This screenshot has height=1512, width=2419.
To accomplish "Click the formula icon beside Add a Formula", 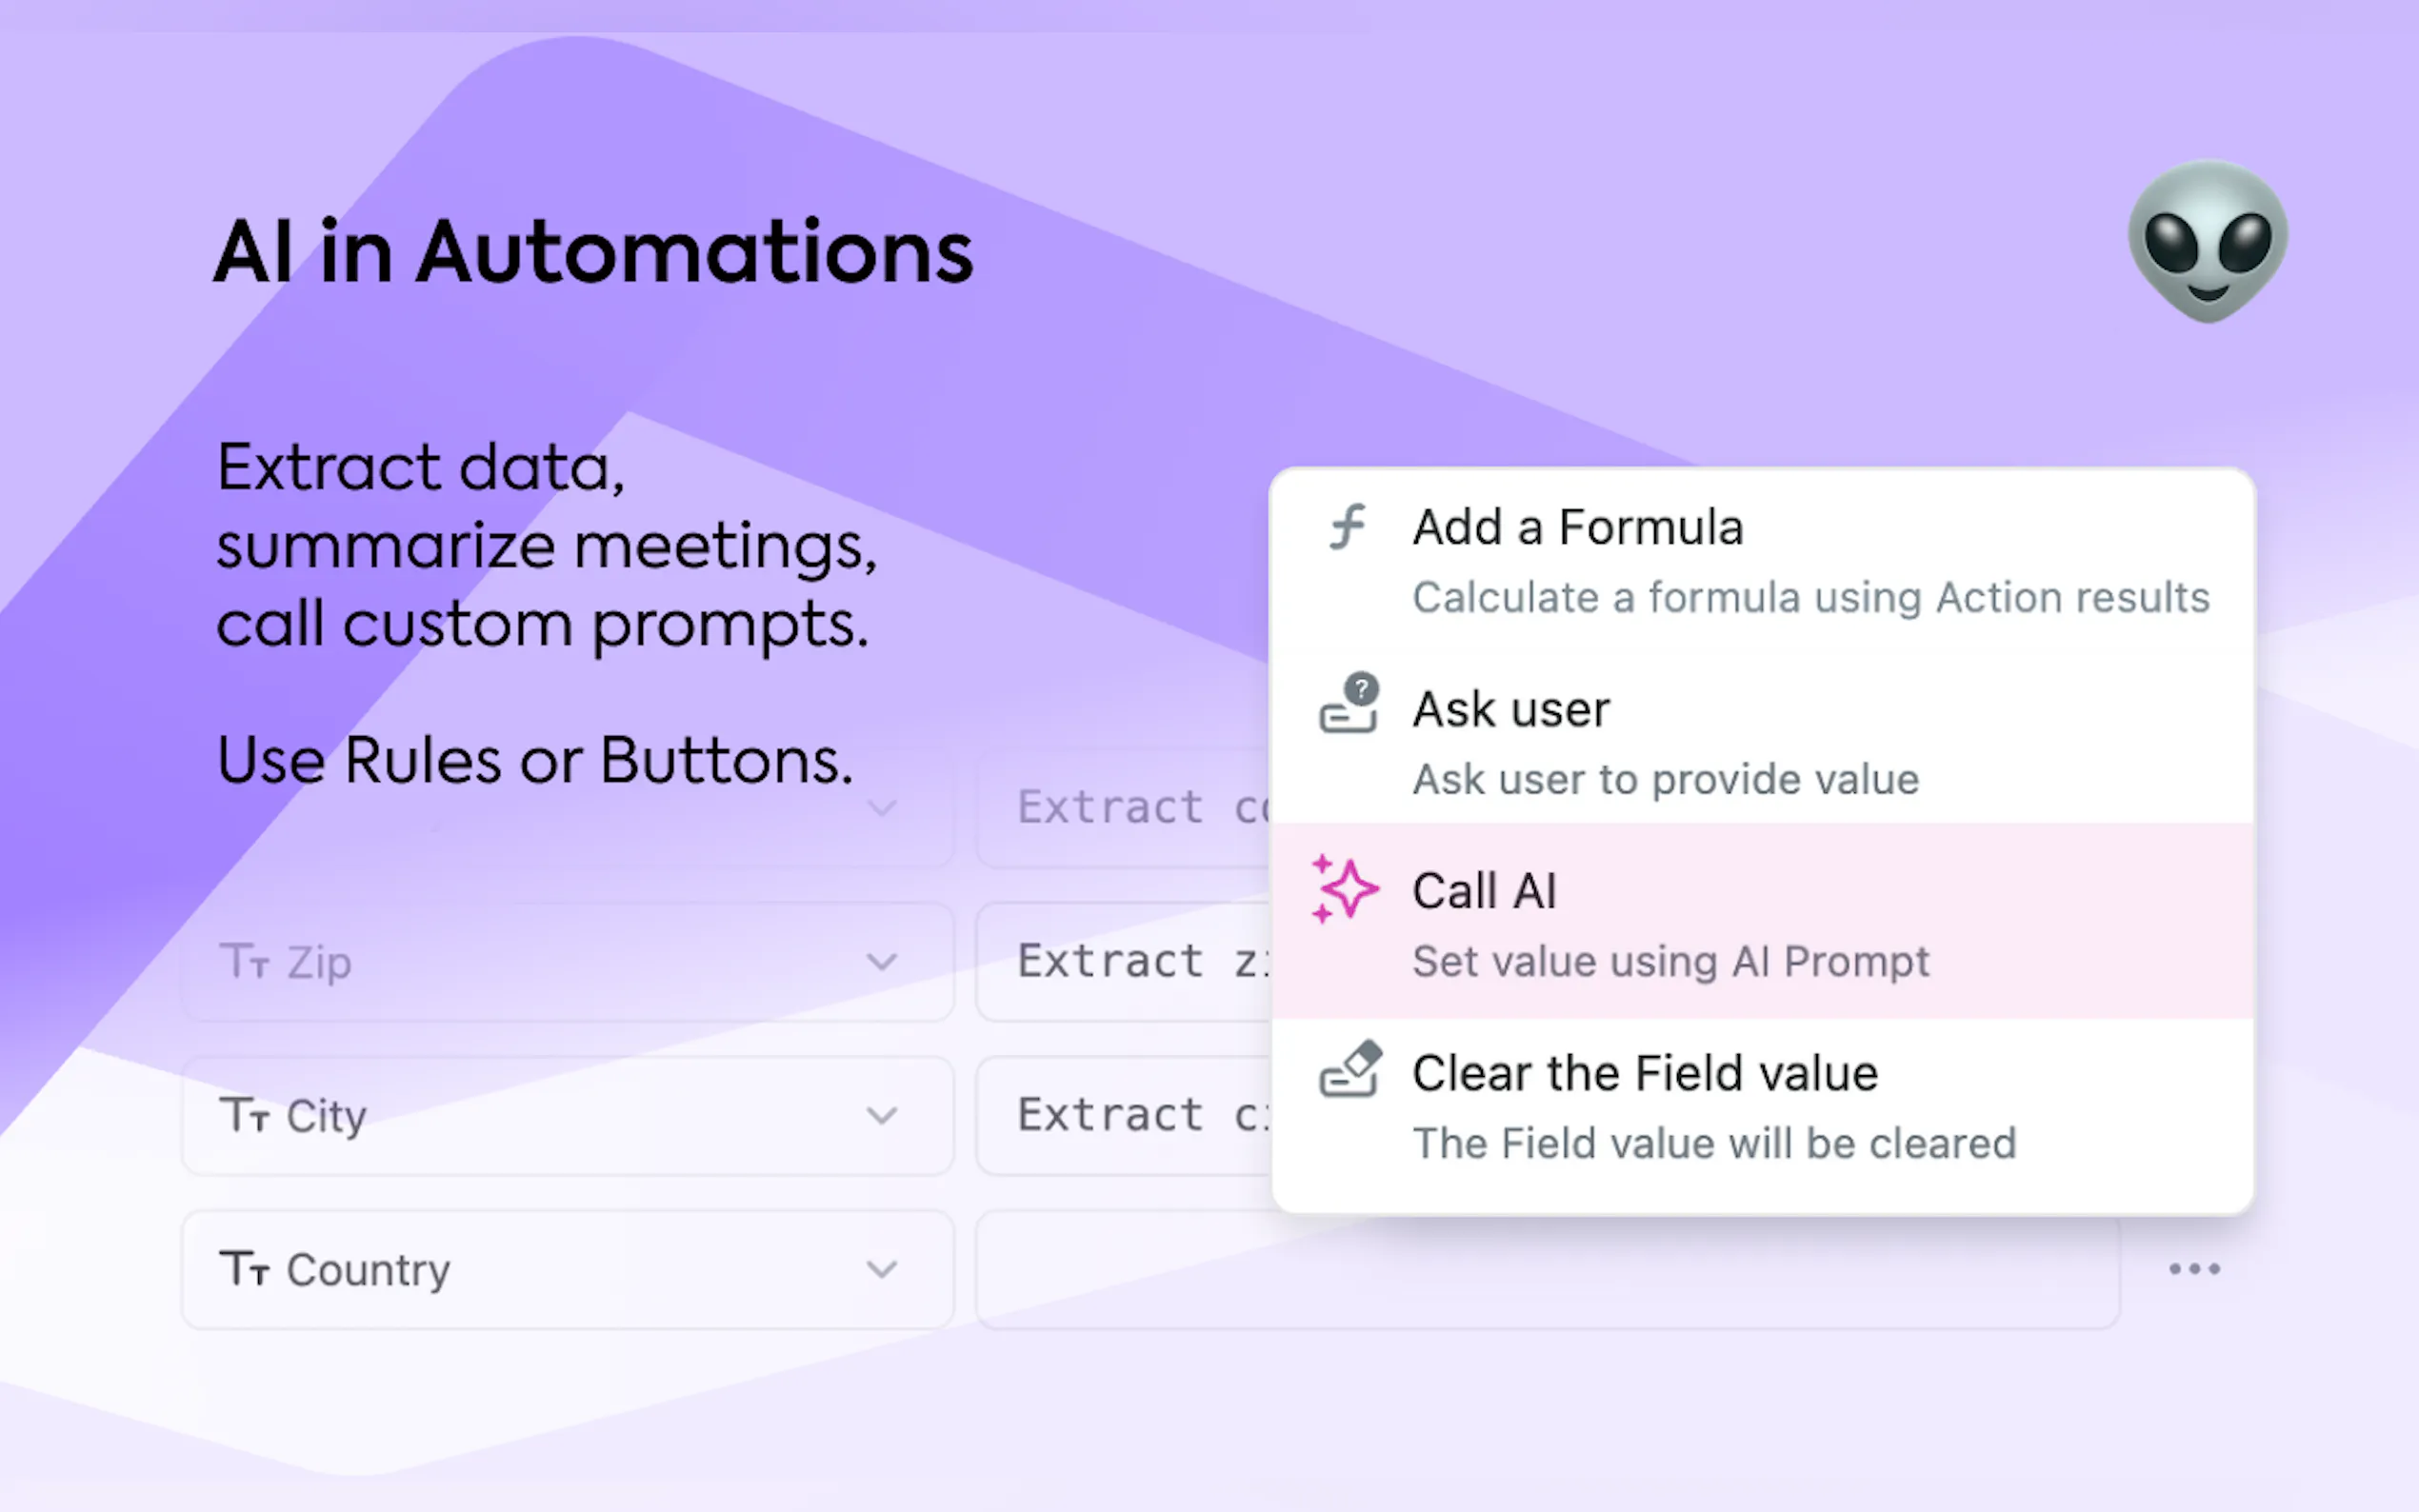I will [x=1347, y=527].
